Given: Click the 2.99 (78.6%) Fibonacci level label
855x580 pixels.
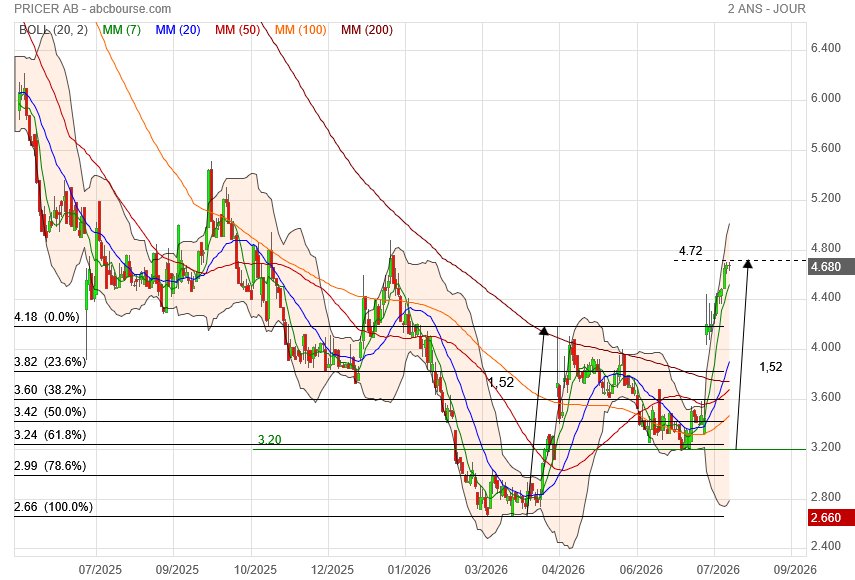Looking at the screenshot, I should (50, 466).
